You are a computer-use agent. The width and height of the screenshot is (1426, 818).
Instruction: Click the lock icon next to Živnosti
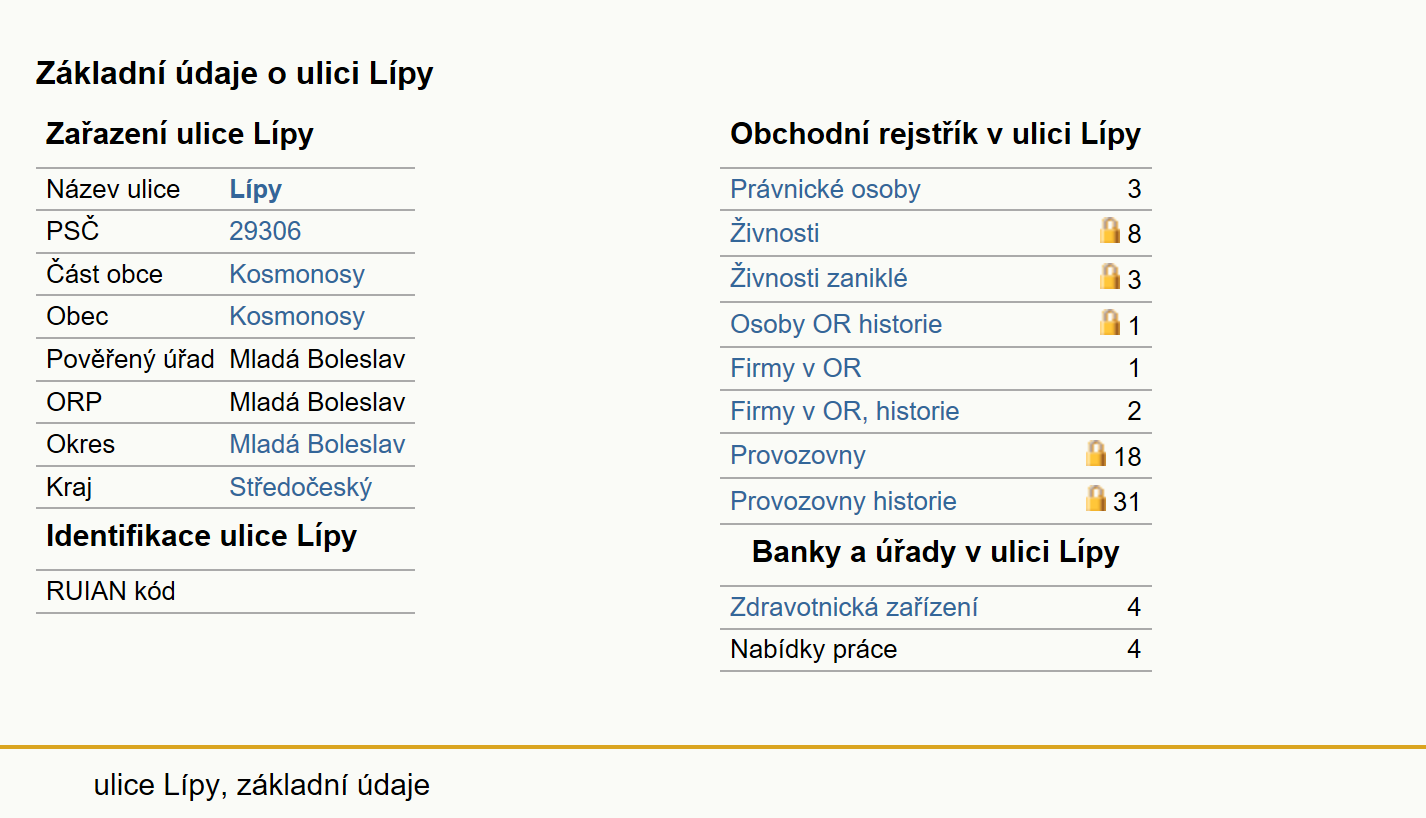(x=1109, y=231)
